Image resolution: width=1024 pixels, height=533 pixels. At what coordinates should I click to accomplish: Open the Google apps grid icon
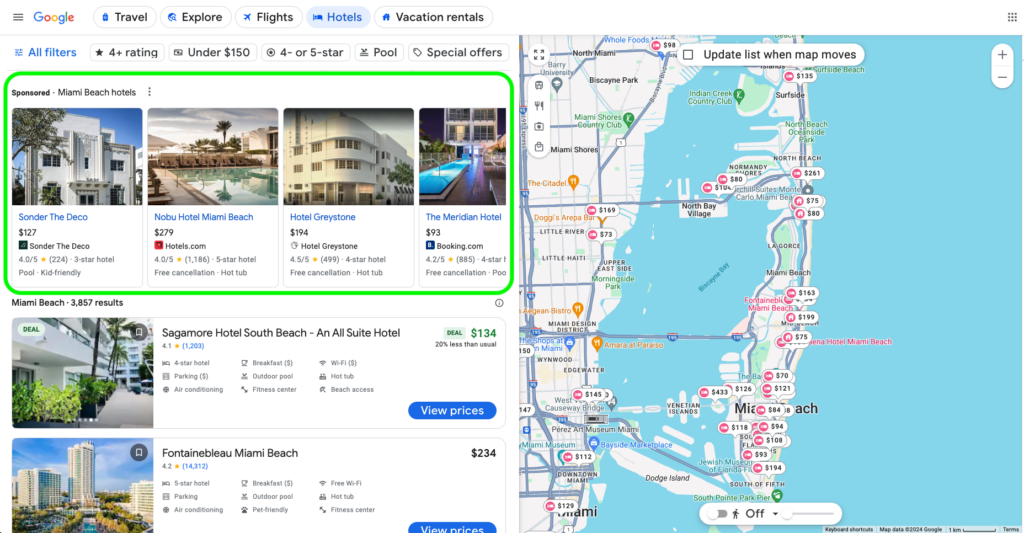tap(1012, 17)
